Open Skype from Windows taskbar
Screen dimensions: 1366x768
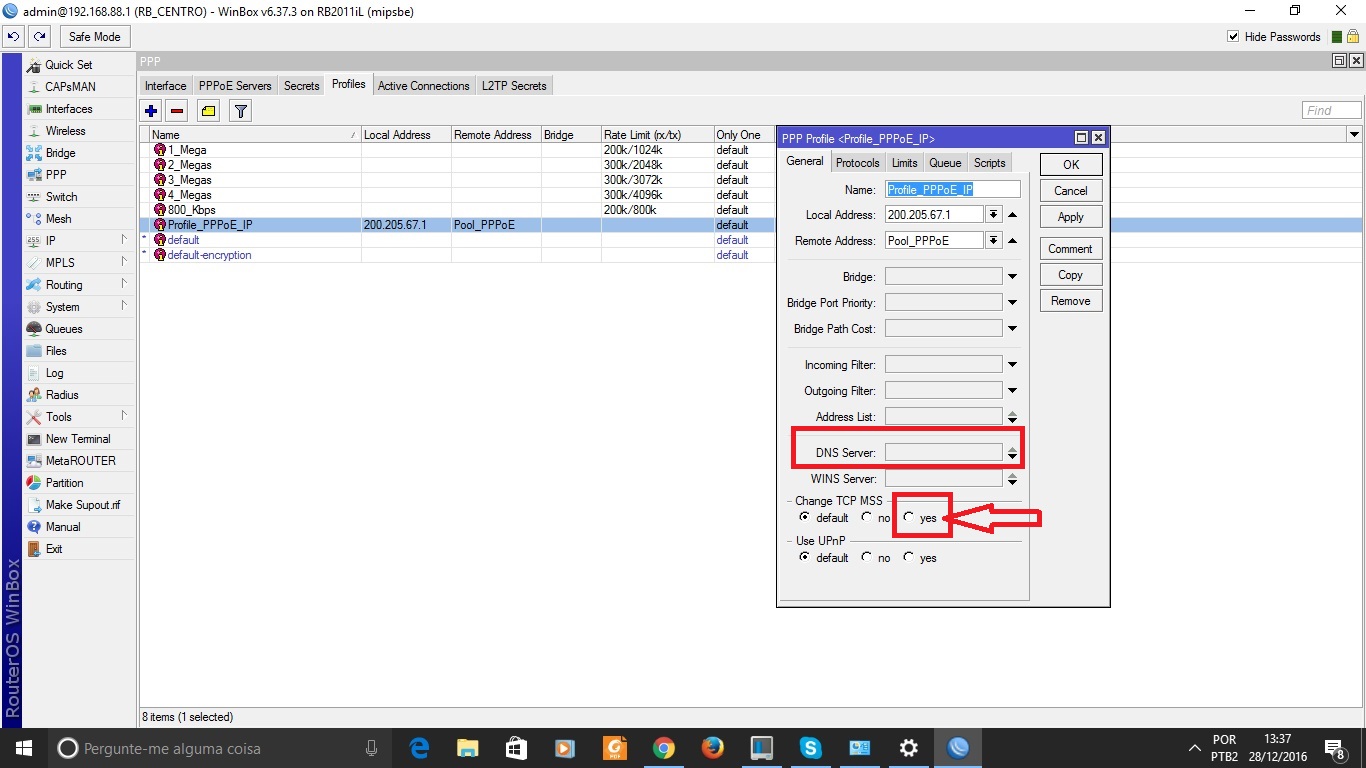[x=810, y=748]
